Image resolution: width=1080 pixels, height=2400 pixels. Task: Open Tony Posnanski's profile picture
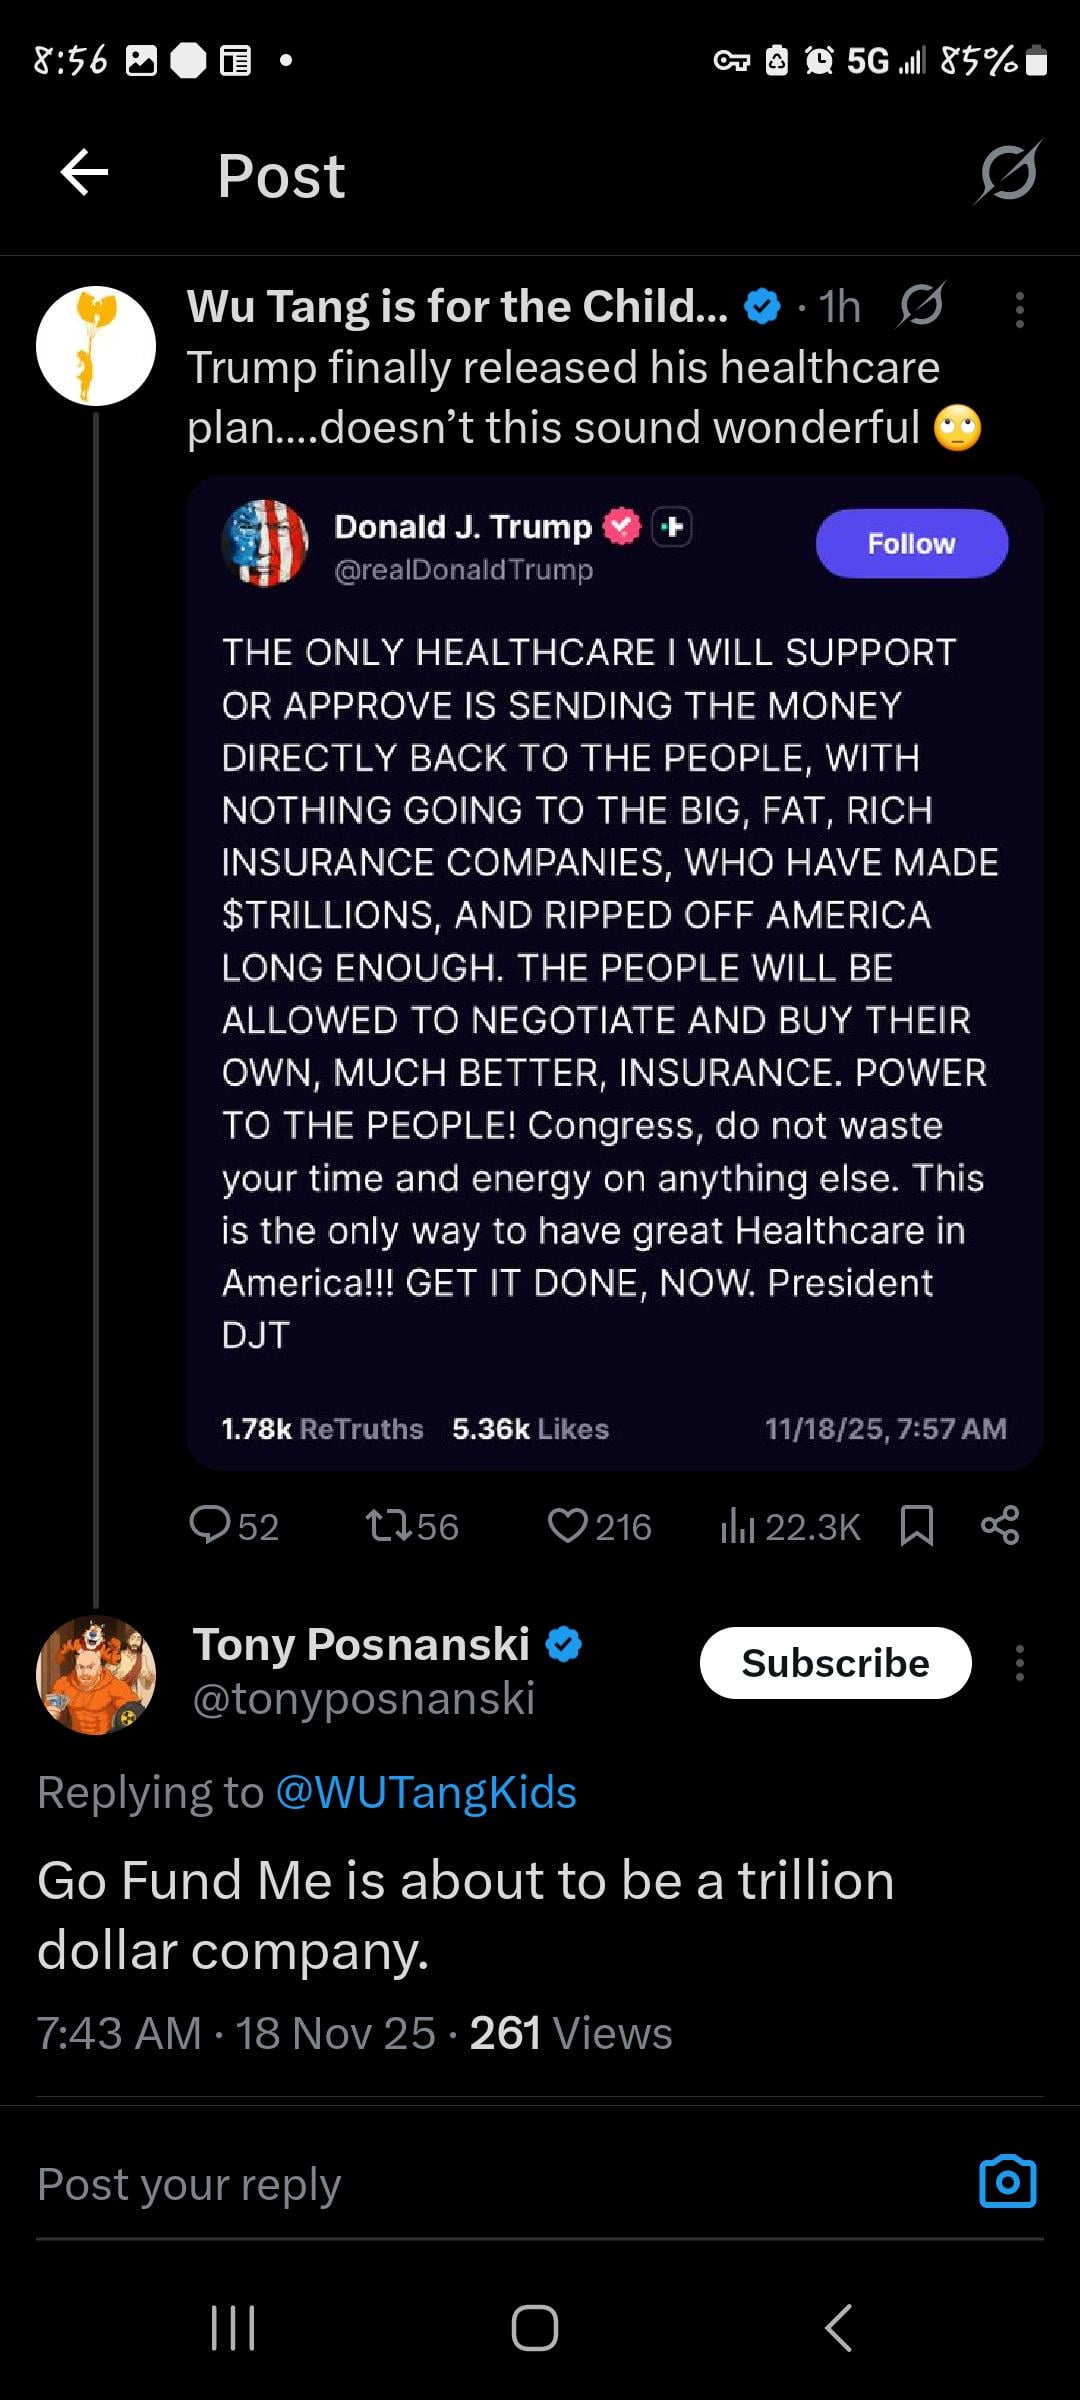[x=96, y=1675]
